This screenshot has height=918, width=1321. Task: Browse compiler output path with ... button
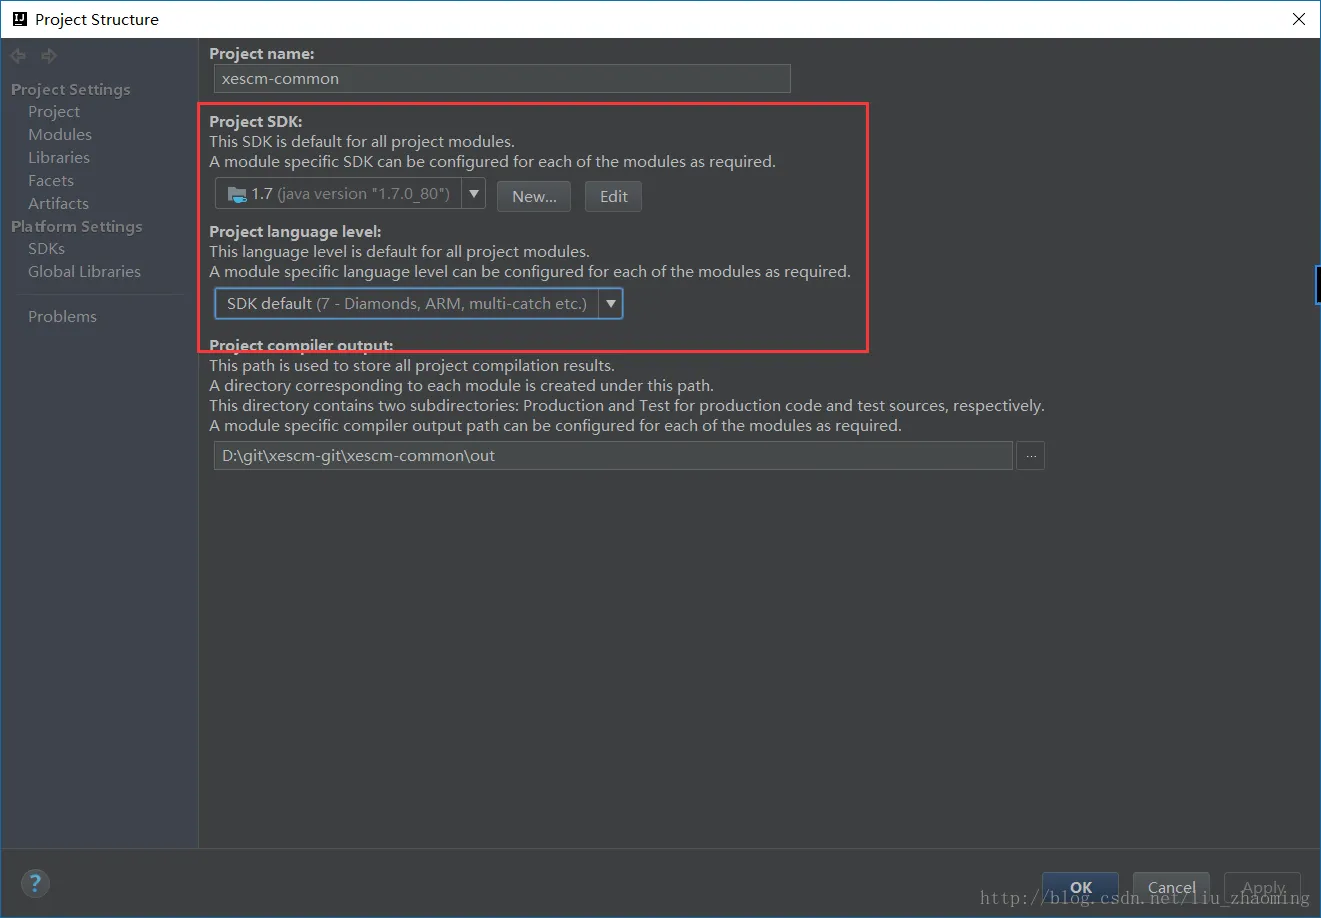click(1031, 456)
